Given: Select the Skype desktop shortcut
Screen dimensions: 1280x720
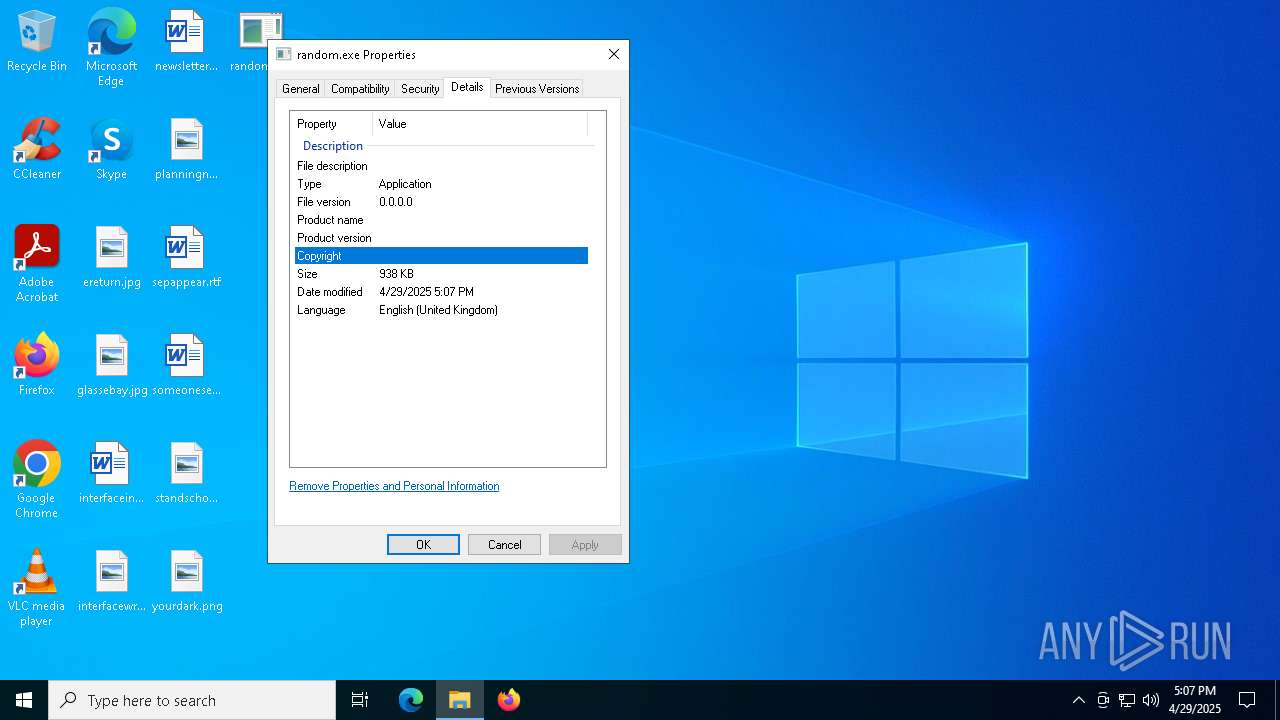Looking at the screenshot, I should 111,149.
